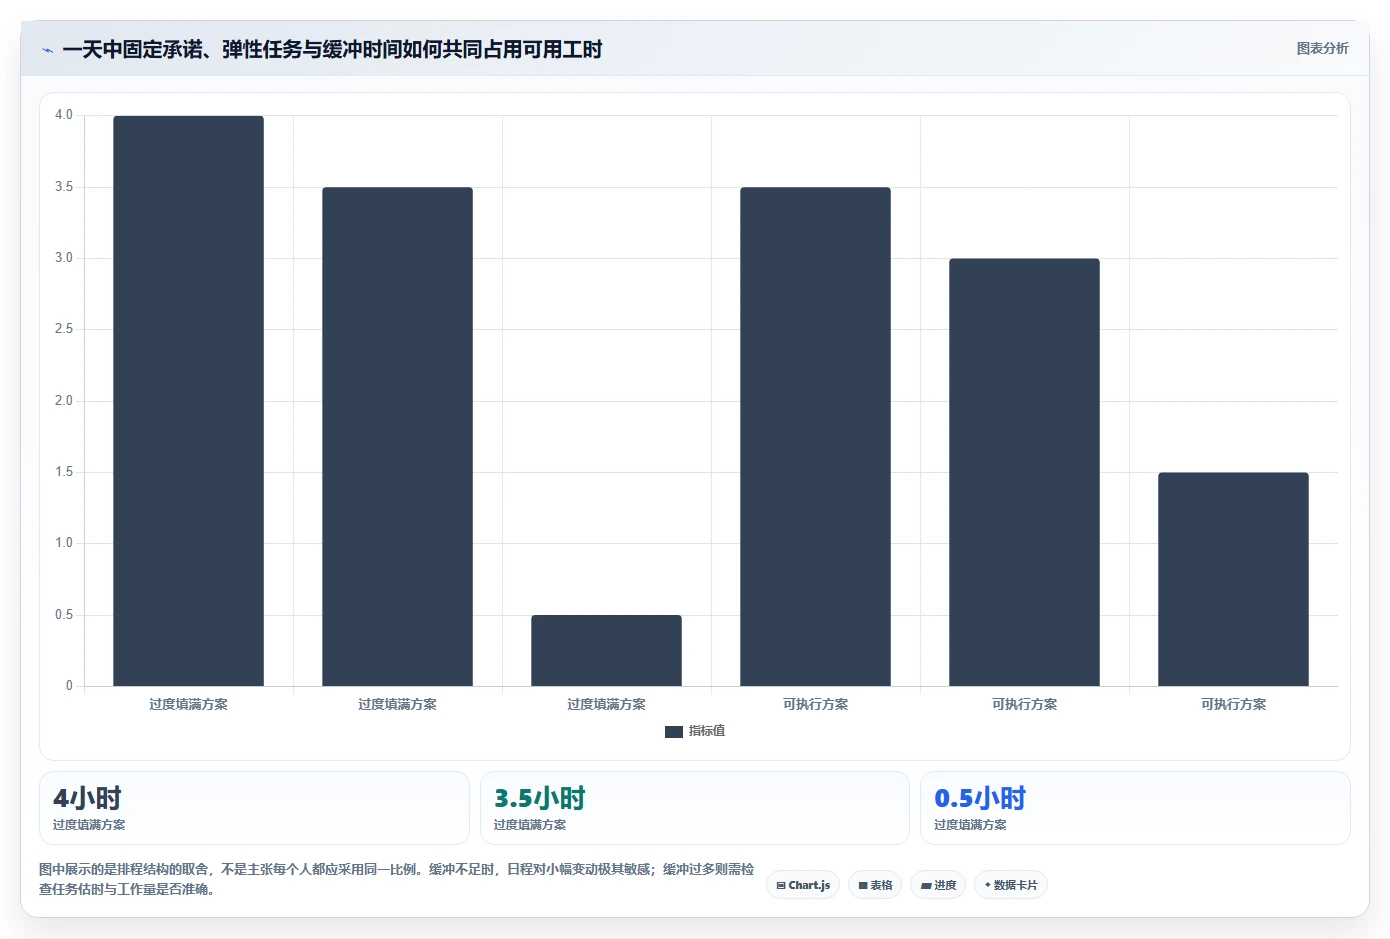
Task: Select the 1.5 bar for 可执行方案
Action: tap(1233, 579)
